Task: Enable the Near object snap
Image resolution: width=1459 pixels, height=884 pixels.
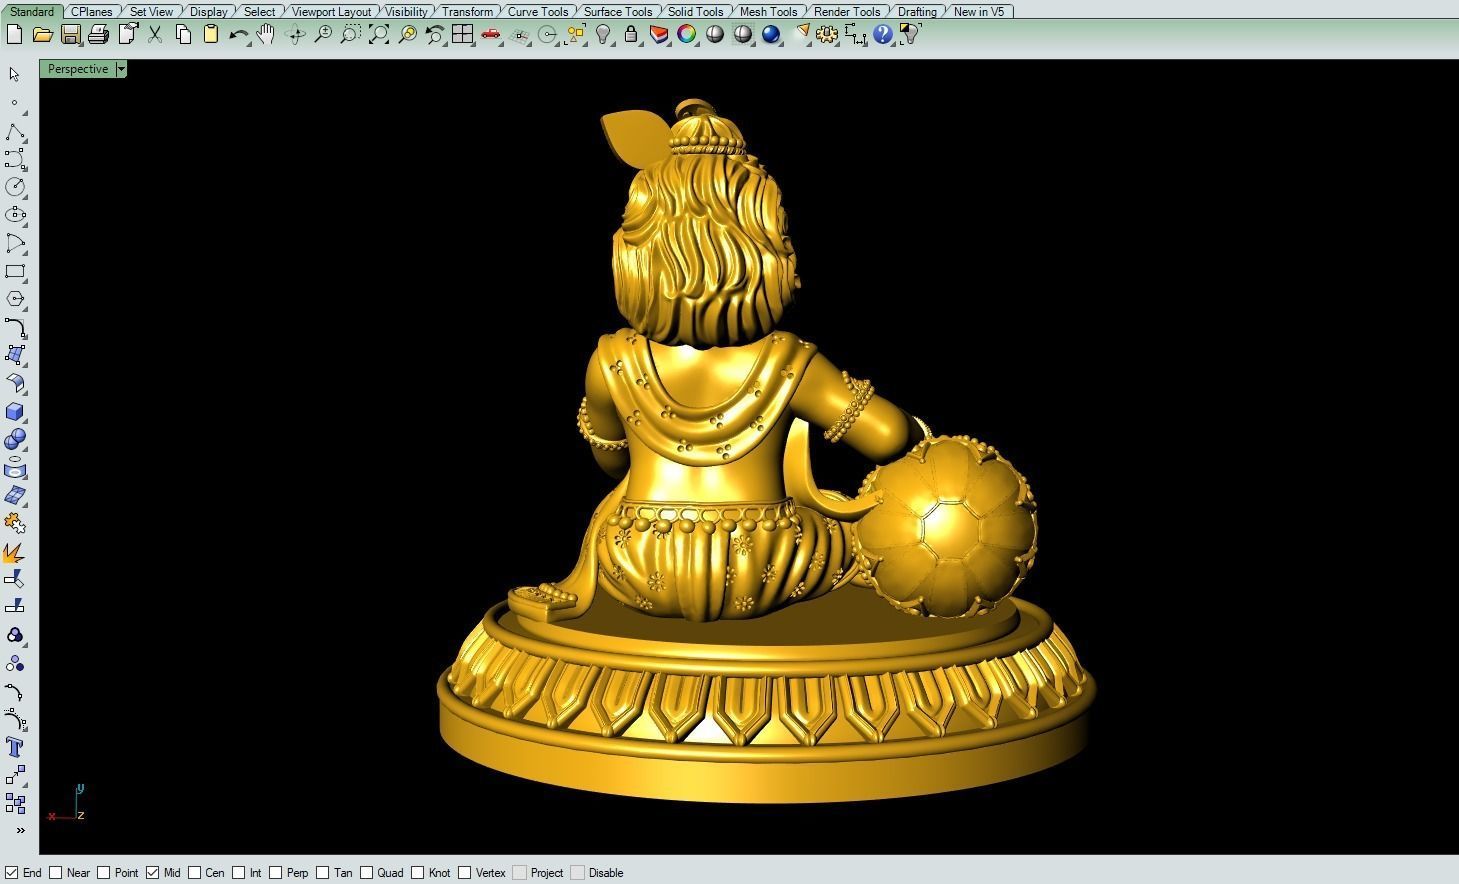Action: click(56, 873)
